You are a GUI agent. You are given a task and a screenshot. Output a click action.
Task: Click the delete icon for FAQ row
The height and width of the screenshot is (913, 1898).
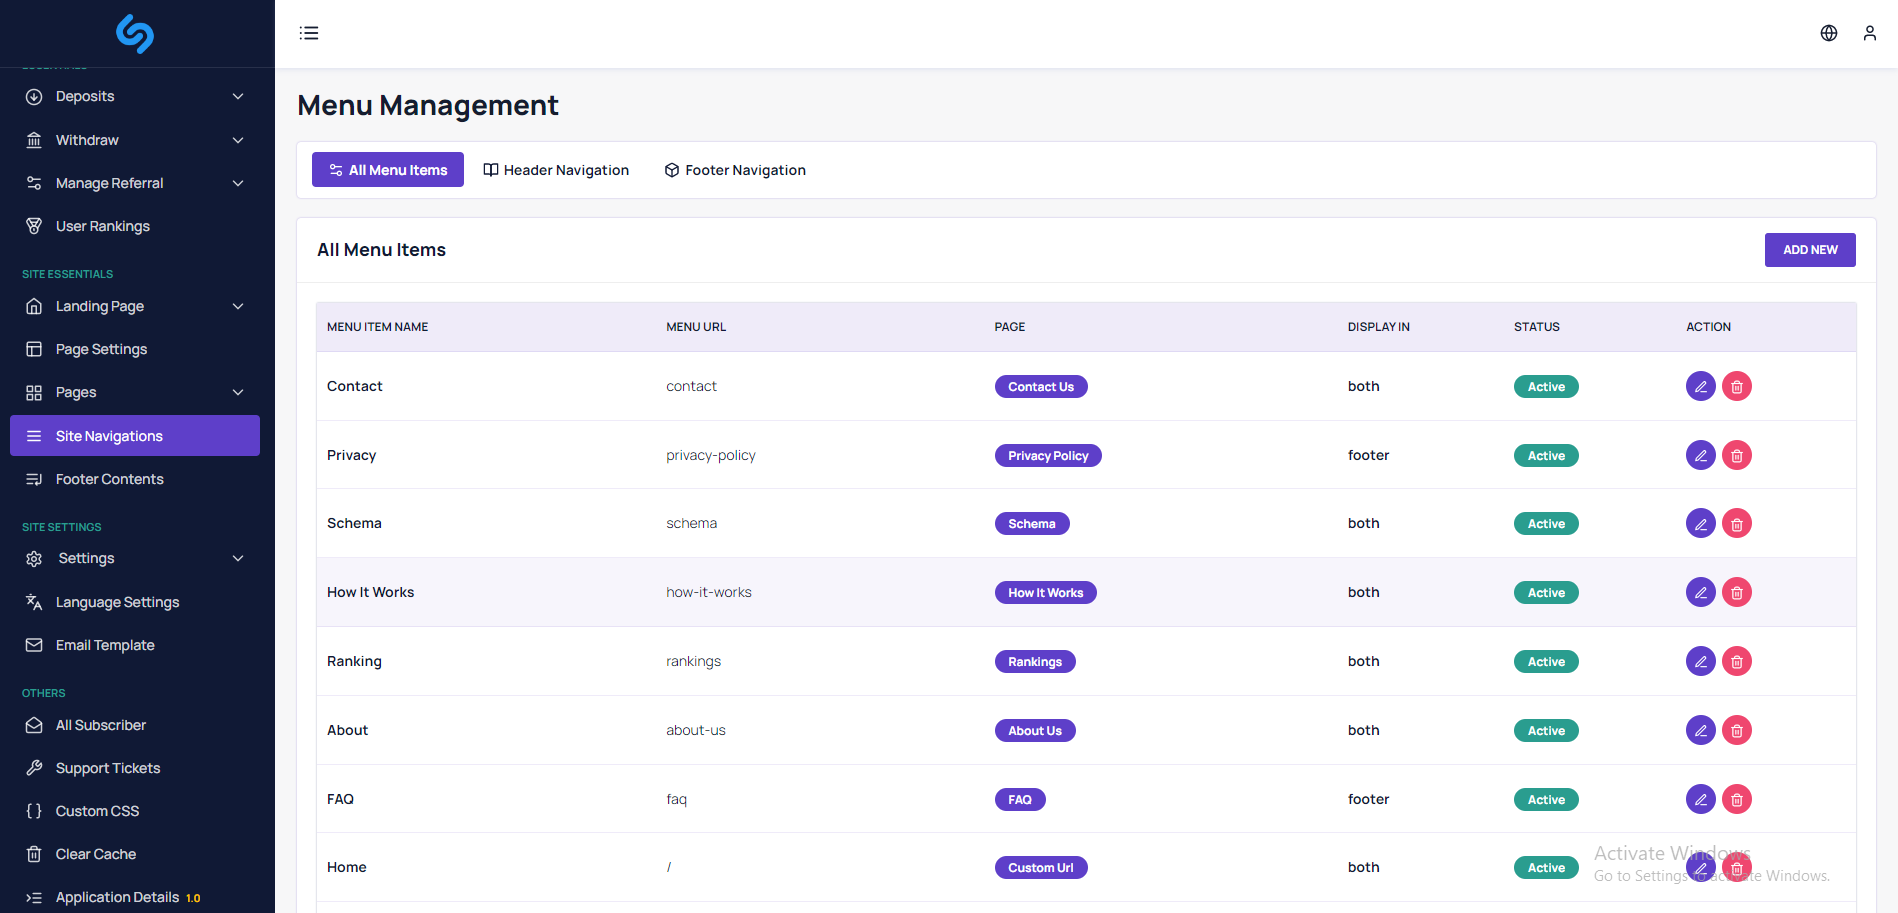tap(1736, 799)
